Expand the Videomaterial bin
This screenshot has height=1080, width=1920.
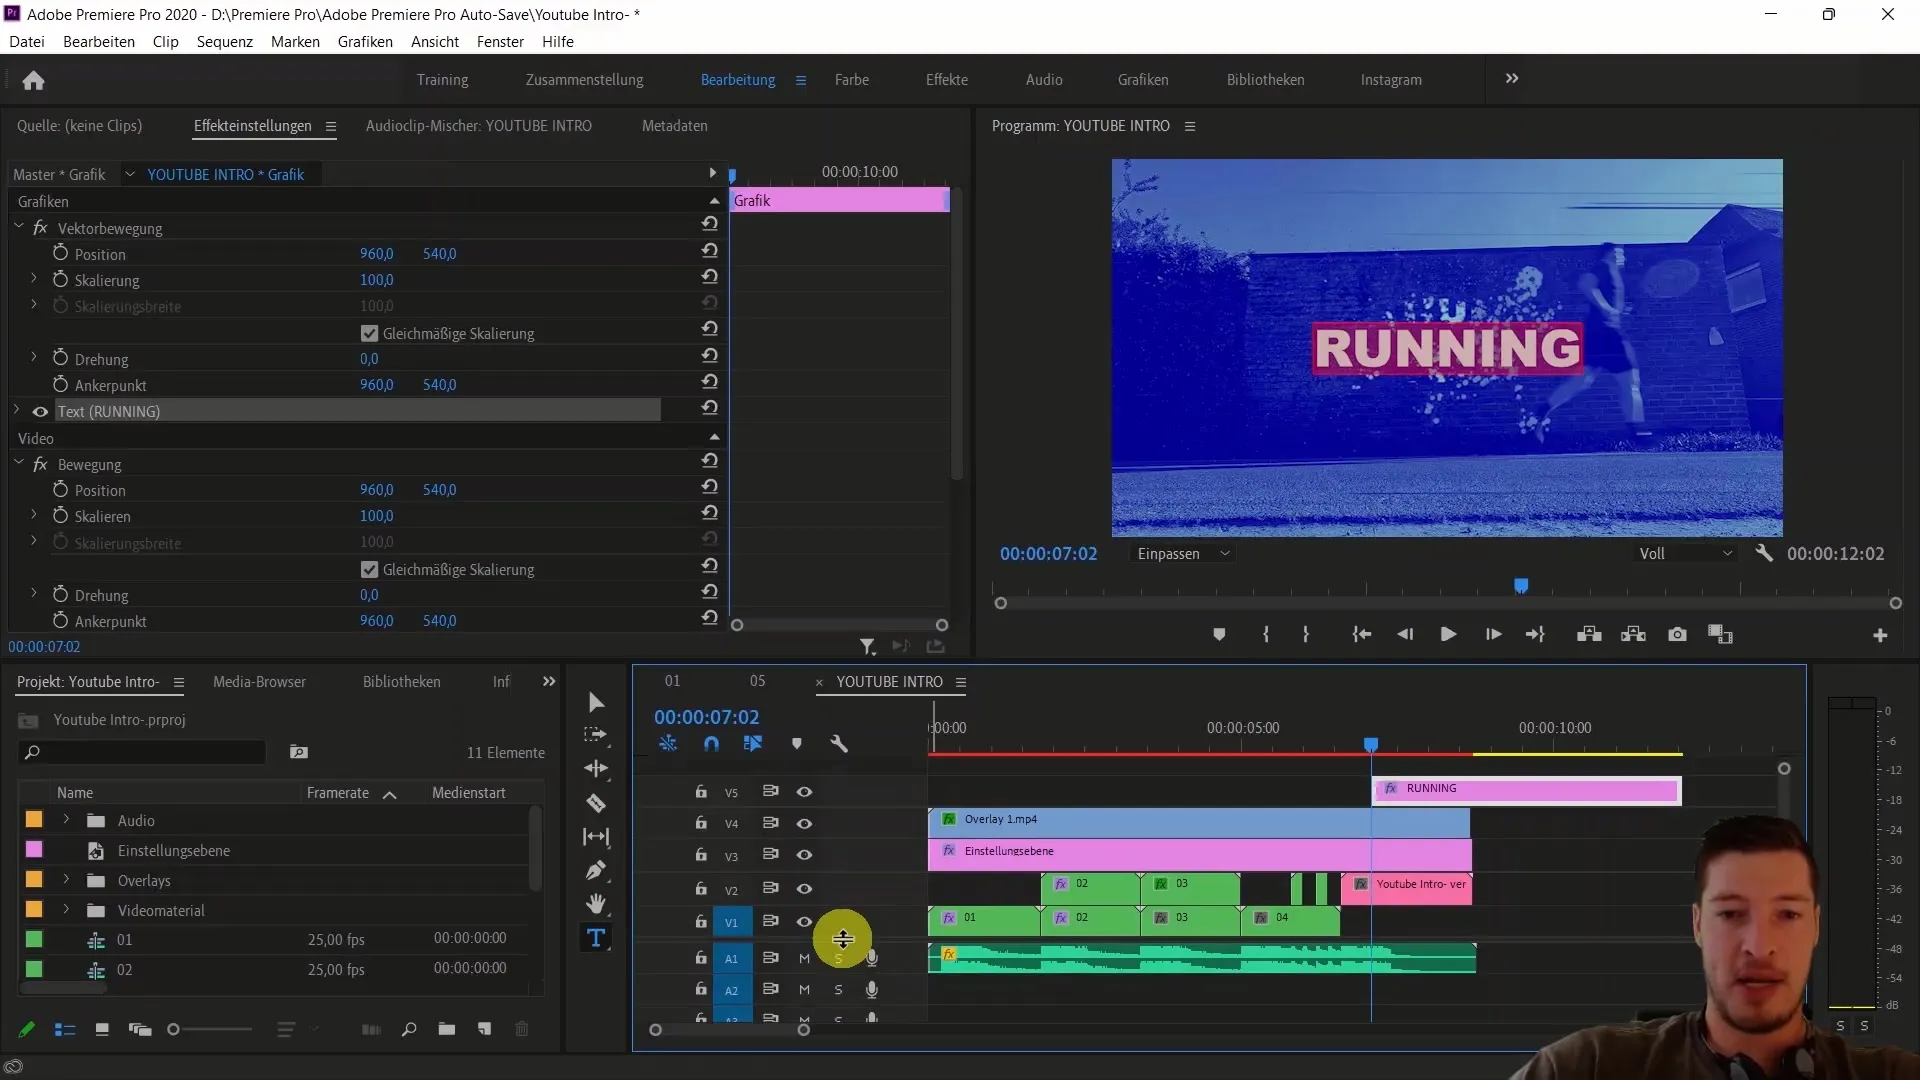point(66,909)
